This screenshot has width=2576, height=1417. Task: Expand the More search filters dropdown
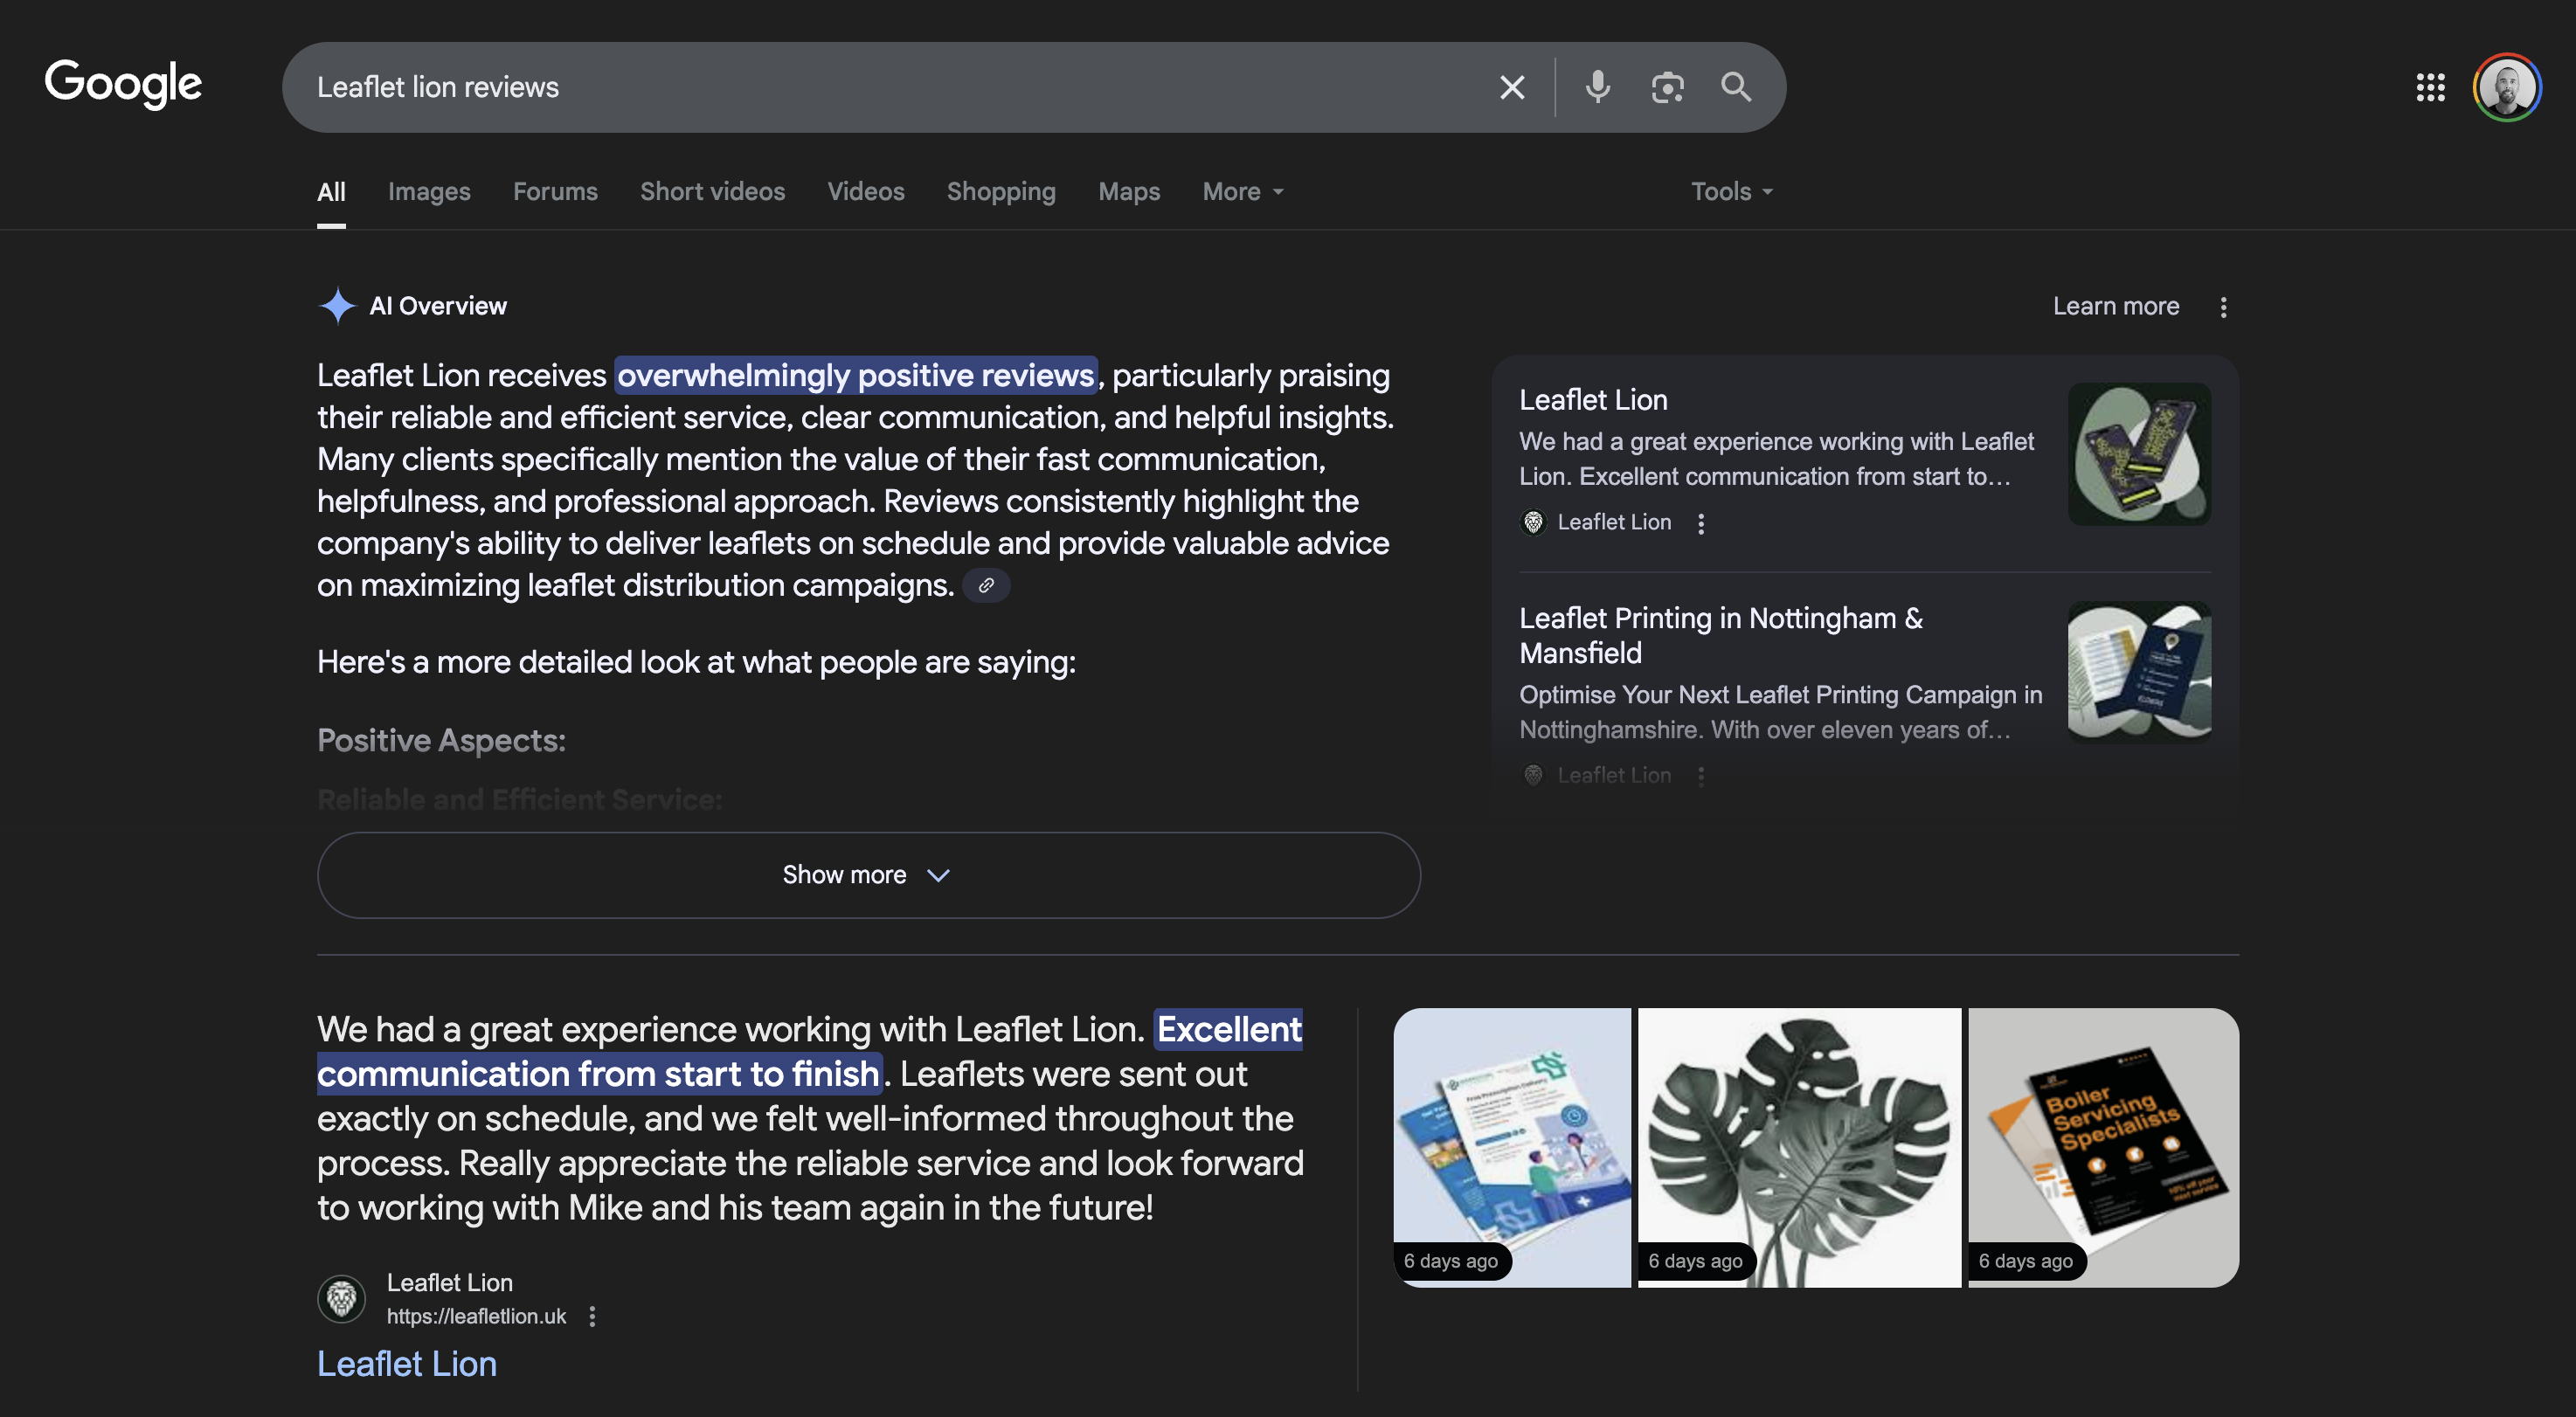(1243, 192)
